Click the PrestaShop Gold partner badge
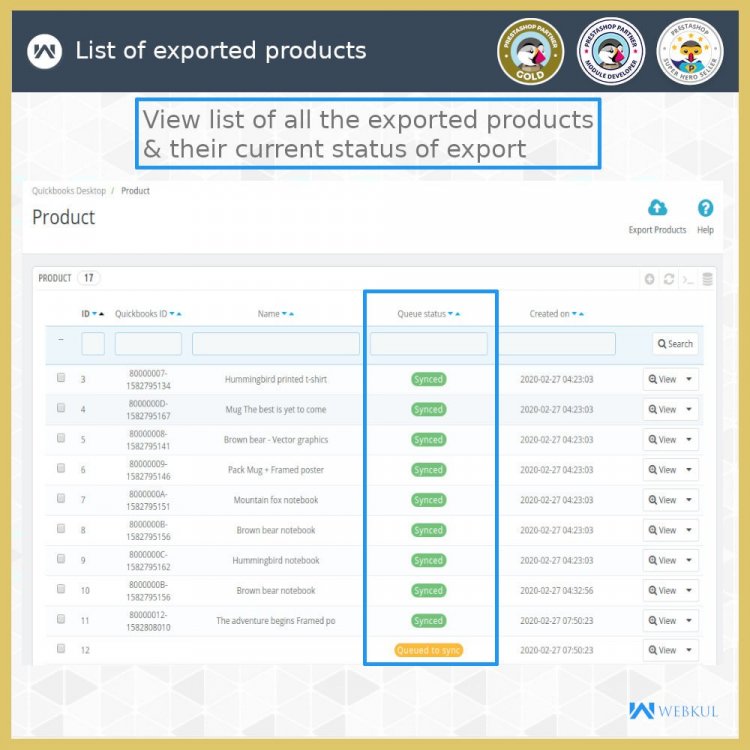The height and width of the screenshot is (750, 750). pyautogui.click(x=530, y=52)
